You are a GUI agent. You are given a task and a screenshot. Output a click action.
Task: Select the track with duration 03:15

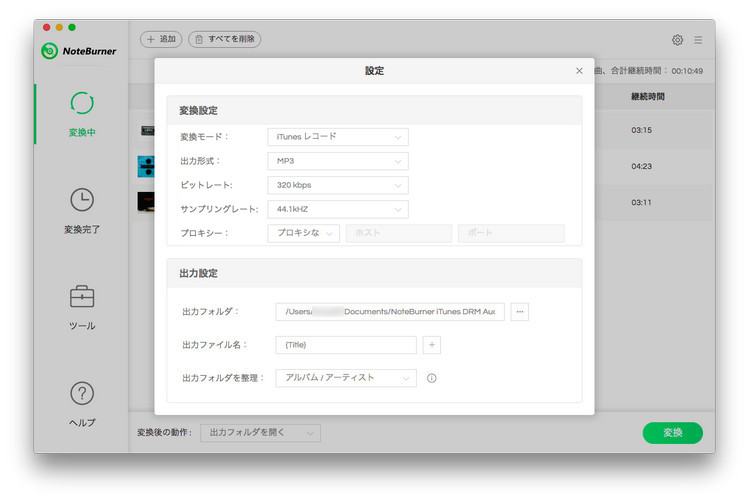641,130
